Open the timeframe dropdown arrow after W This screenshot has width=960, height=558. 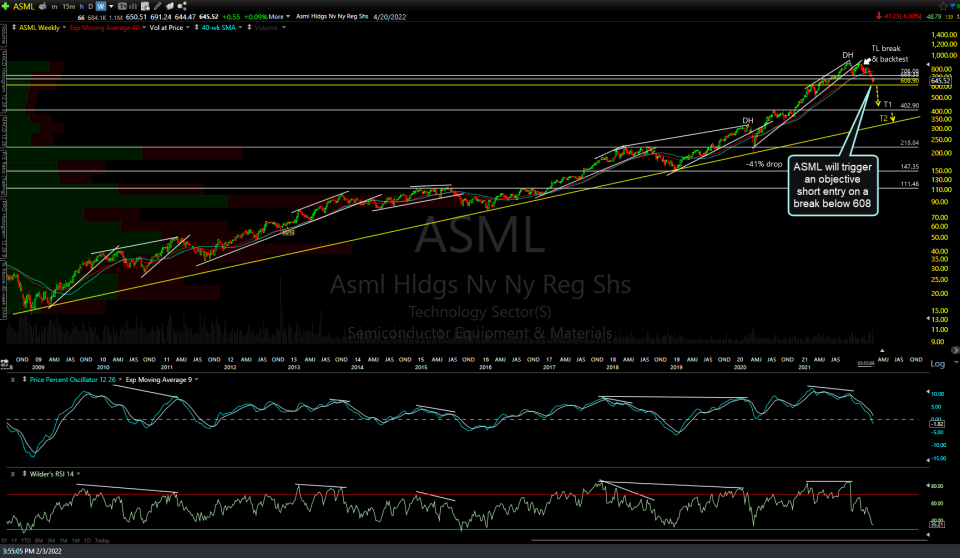tap(111, 6)
